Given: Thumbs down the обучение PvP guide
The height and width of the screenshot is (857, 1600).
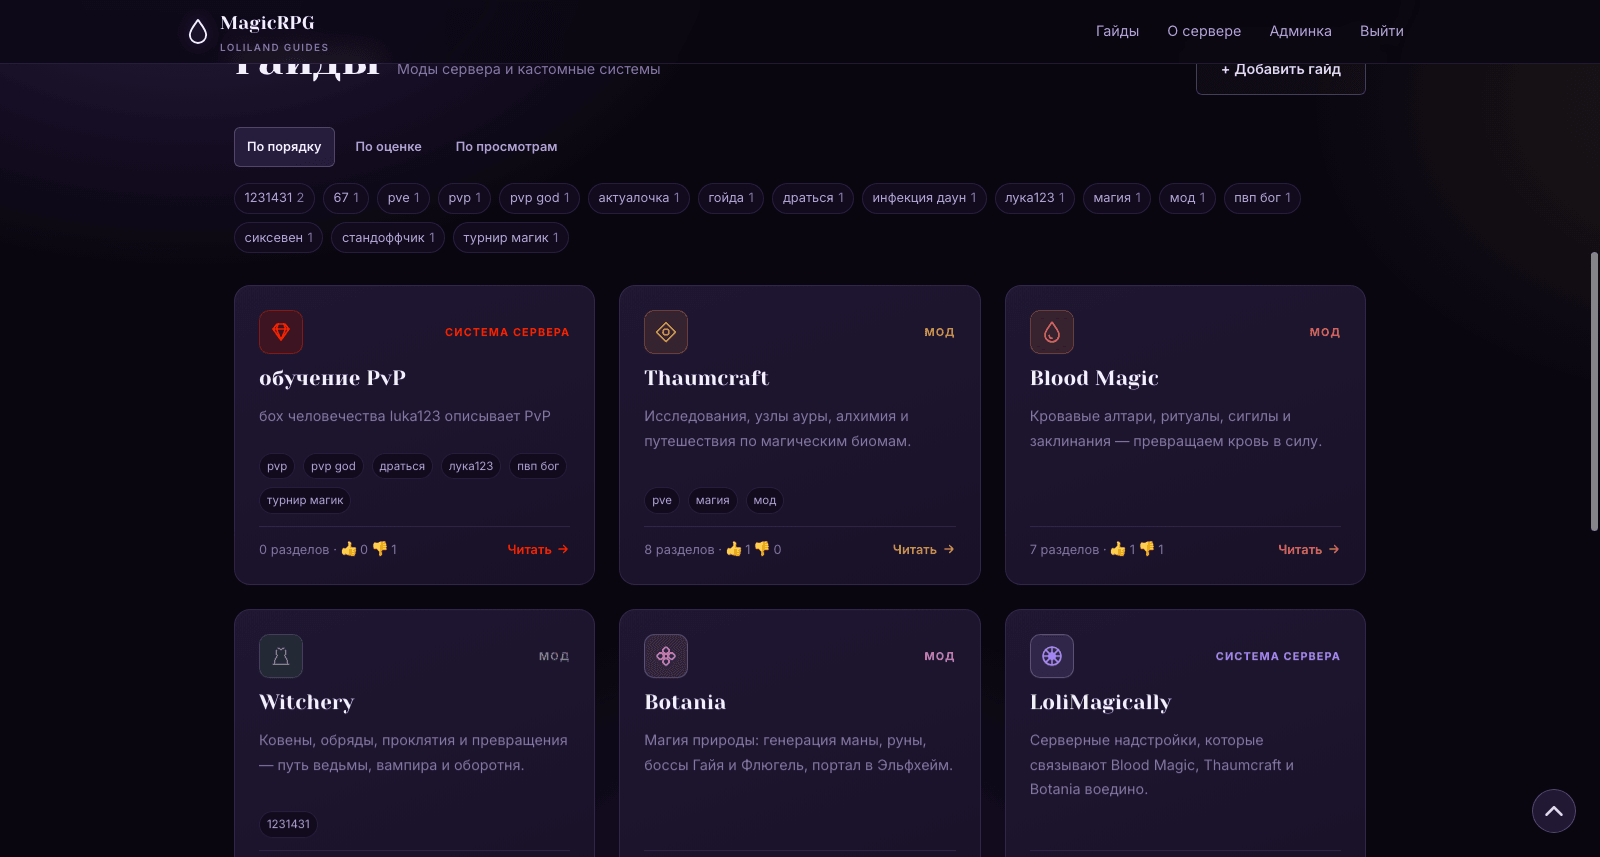Looking at the screenshot, I should [380, 549].
